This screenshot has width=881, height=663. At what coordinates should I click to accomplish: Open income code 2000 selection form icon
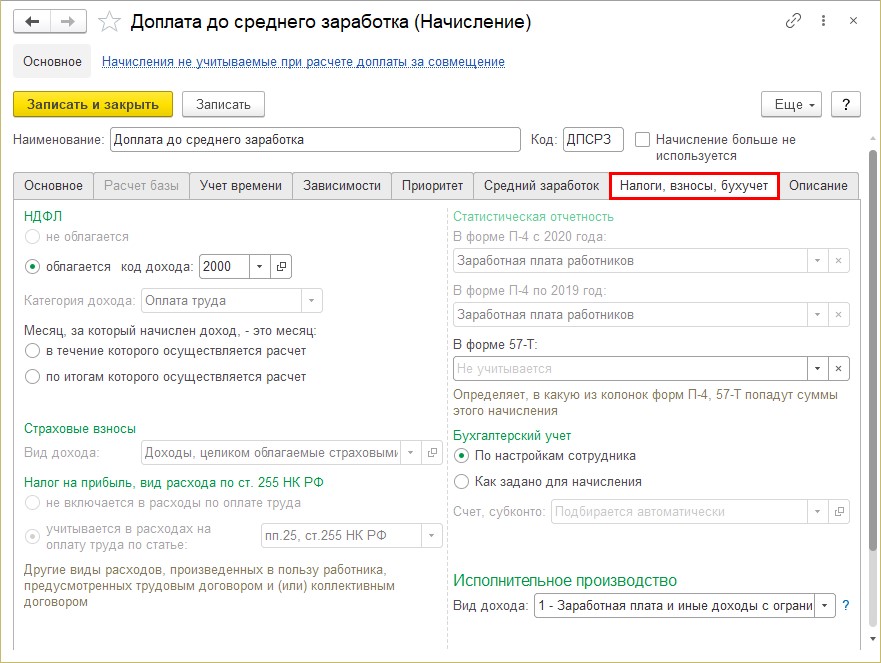[x=281, y=266]
